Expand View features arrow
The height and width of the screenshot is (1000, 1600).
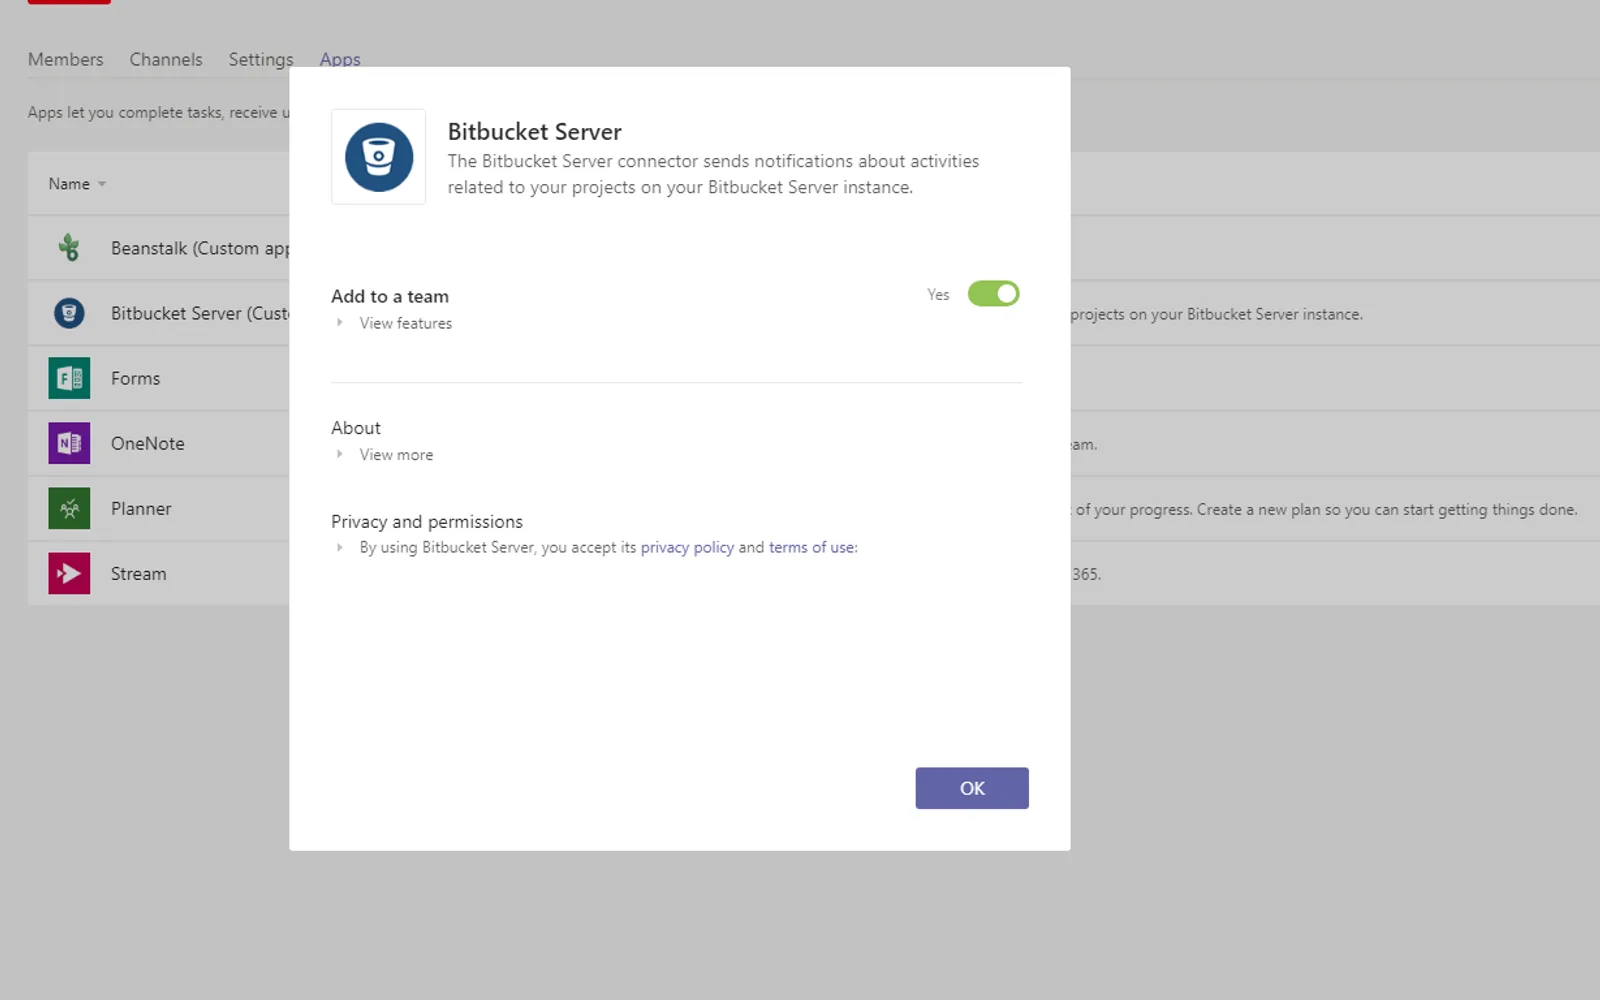click(x=340, y=323)
